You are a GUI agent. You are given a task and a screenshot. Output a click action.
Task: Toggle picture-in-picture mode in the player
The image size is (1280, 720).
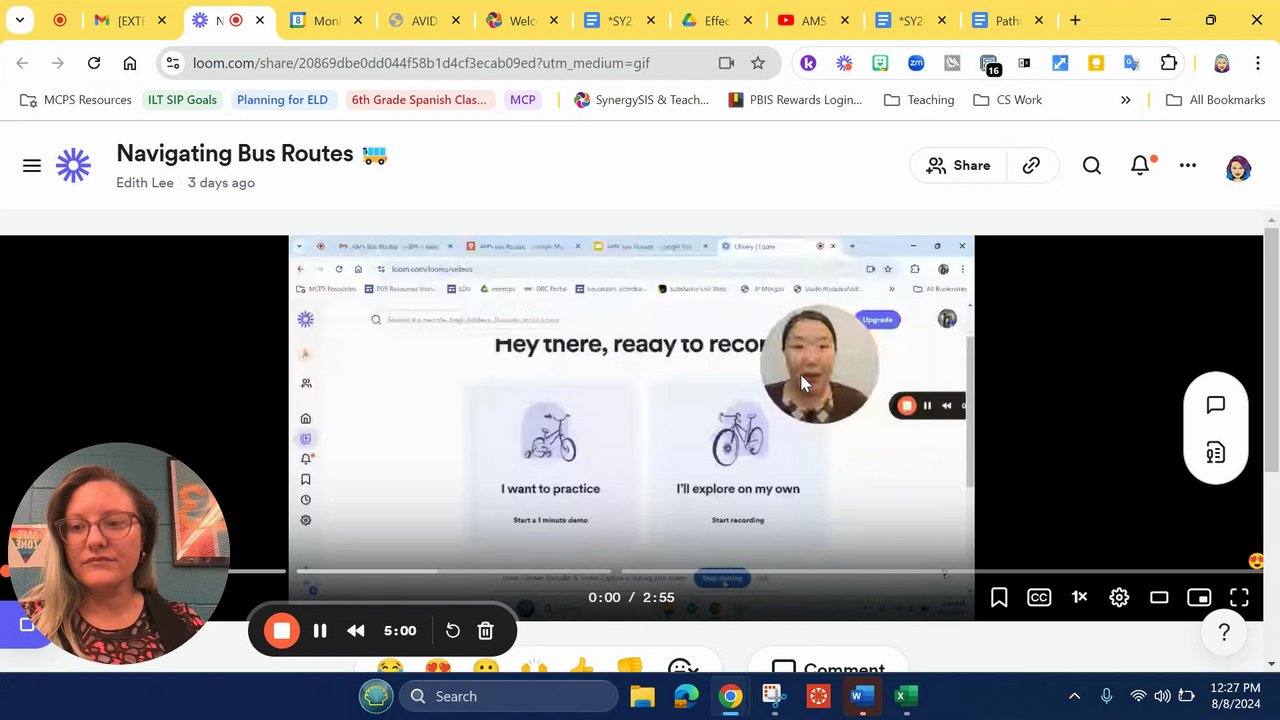point(1199,598)
